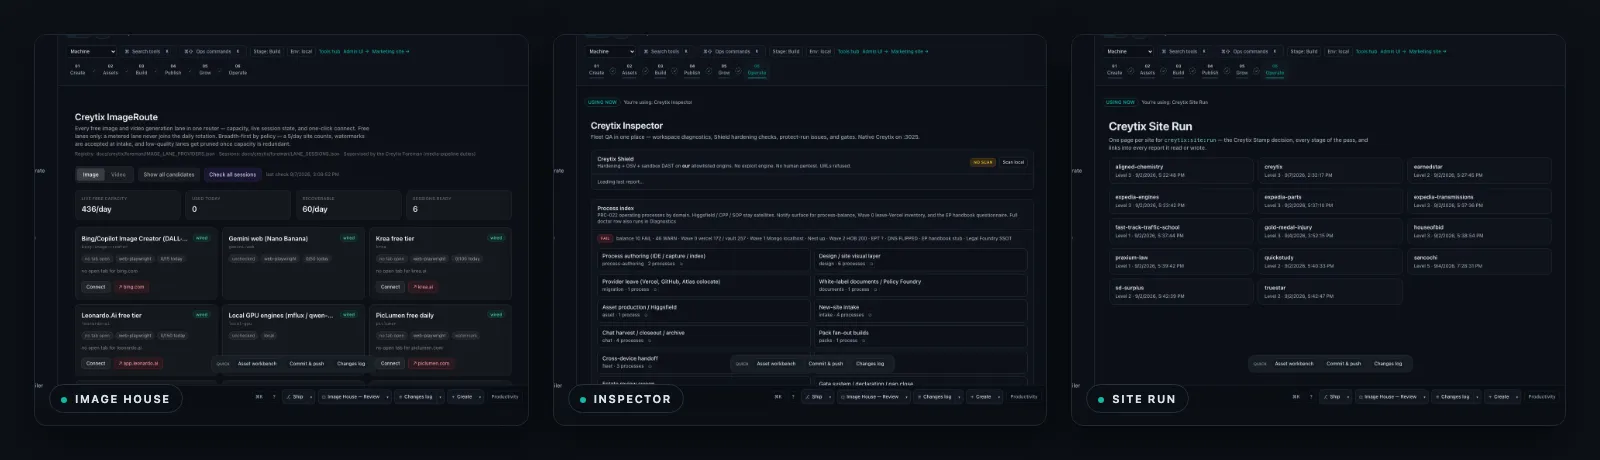1600x460 pixels.
Task: Switch to the Video tab in ImageRoute
Action: point(118,174)
